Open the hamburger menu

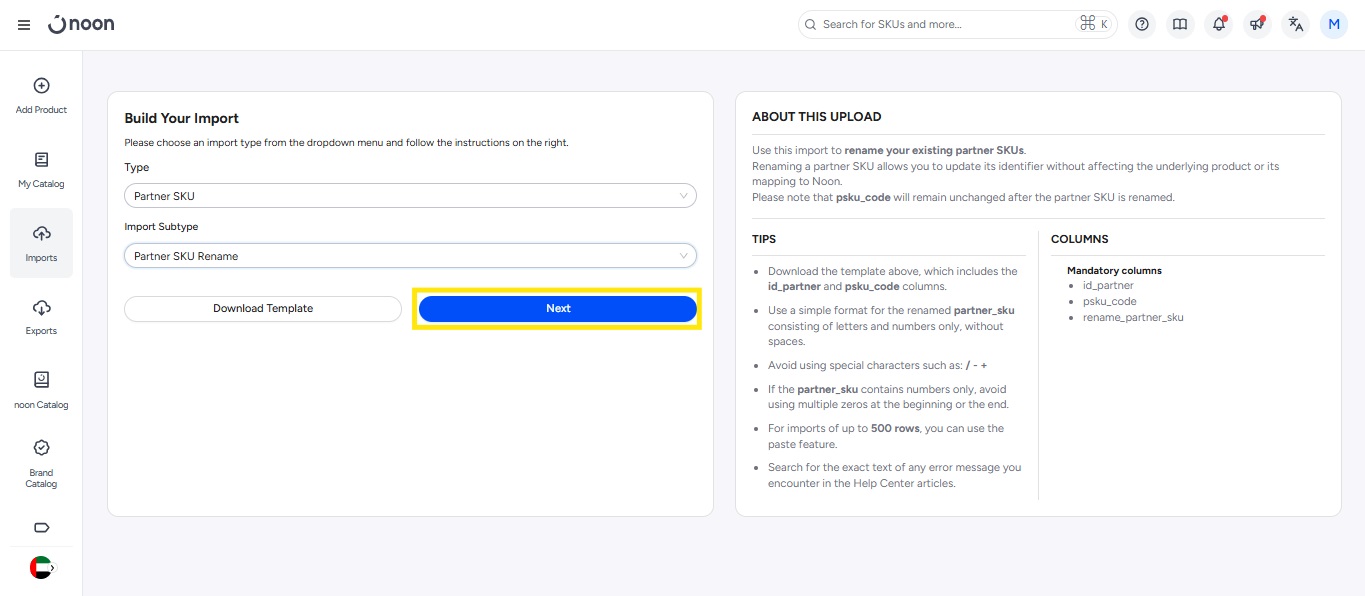(x=24, y=25)
